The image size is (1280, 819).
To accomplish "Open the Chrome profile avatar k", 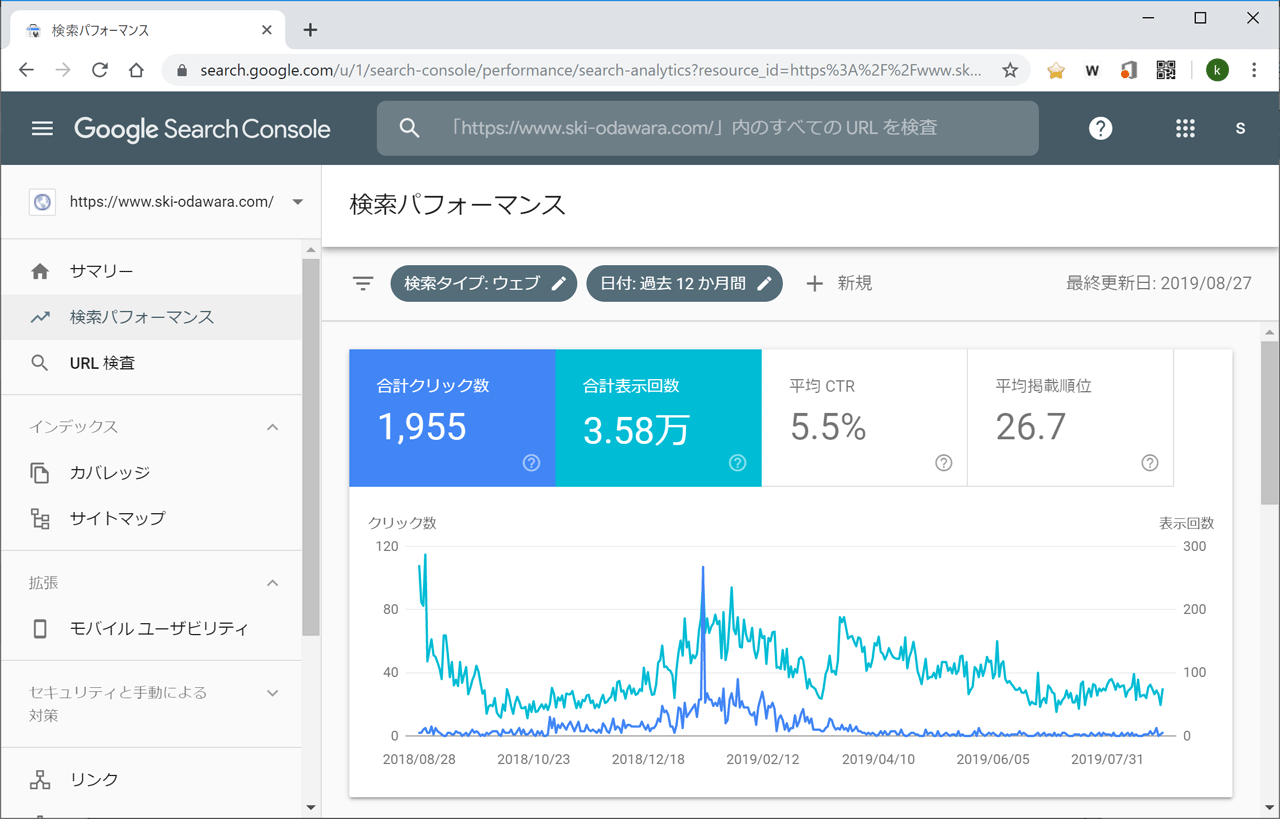I will click(1217, 70).
